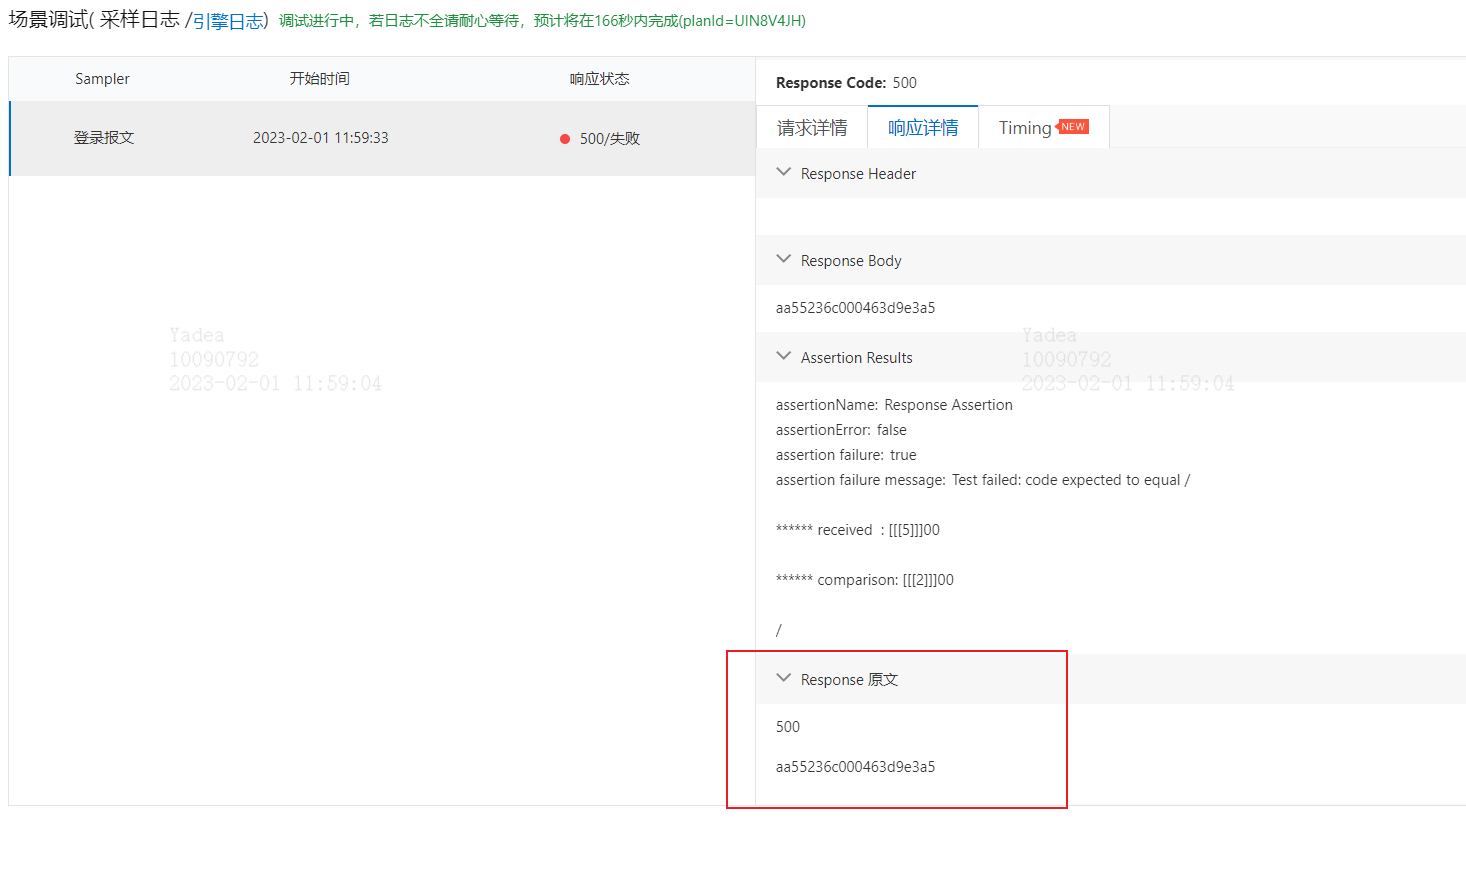
Task: Click the Sampler column header
Action: (102, 79)
